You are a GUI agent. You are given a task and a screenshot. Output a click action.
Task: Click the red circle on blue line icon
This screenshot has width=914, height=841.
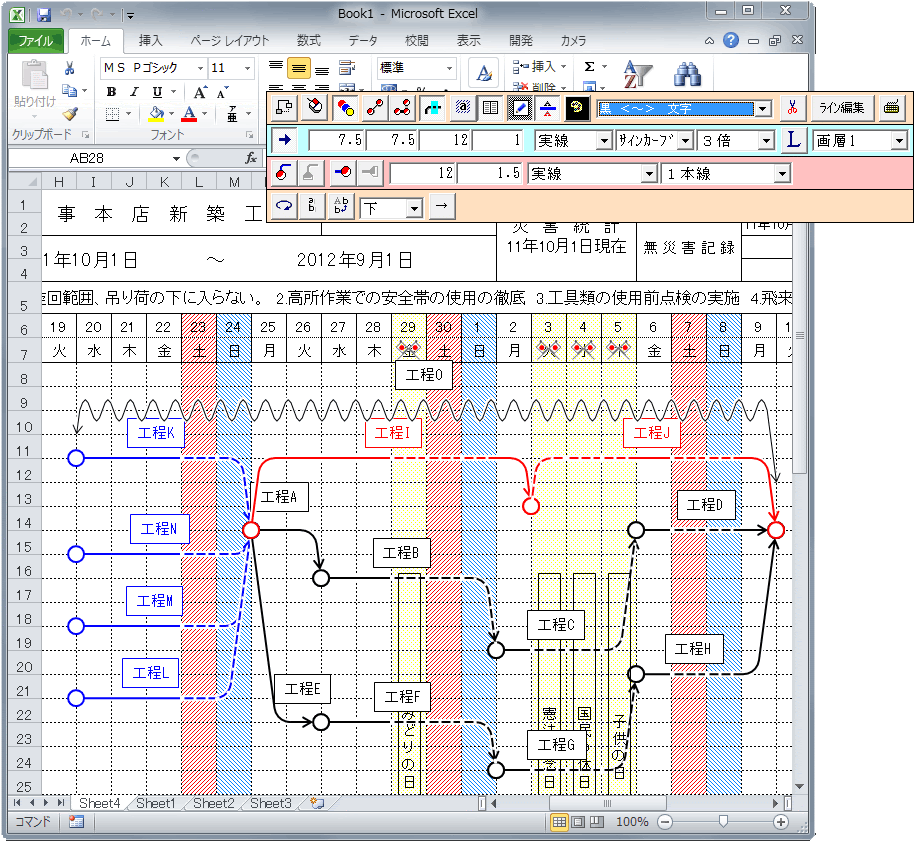point(342,173)
